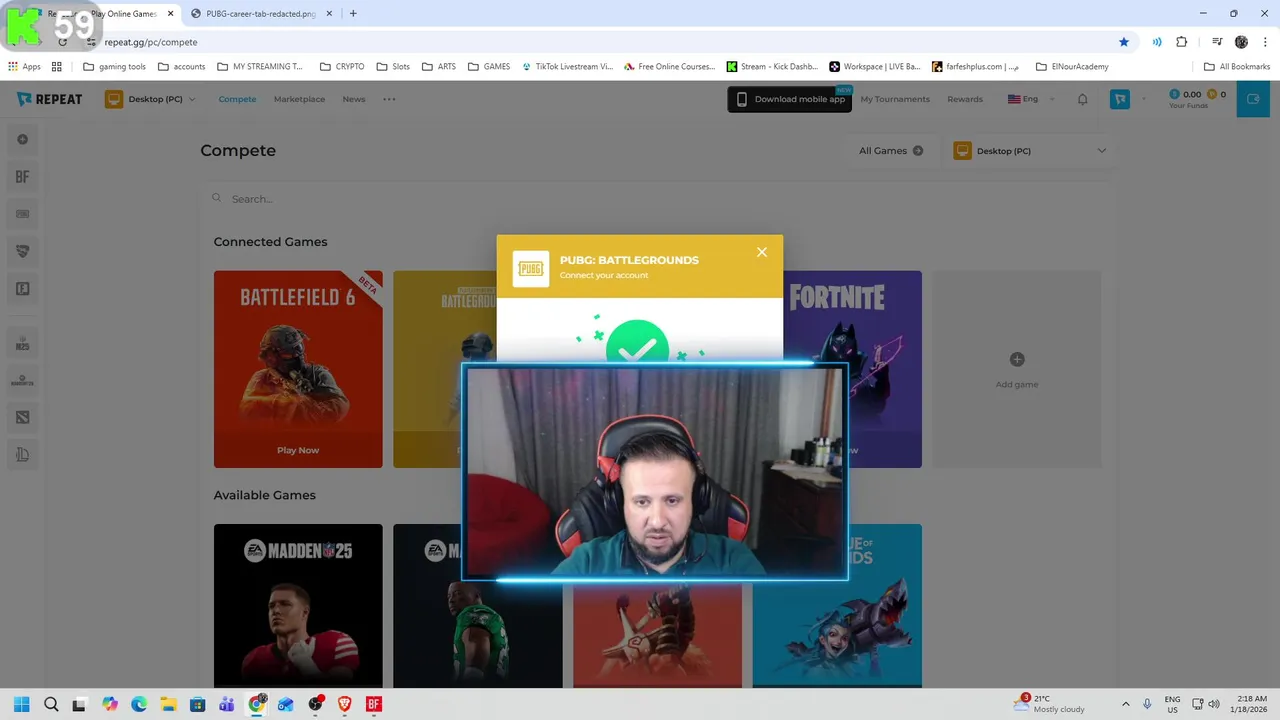Open Windows taskbar search
This screenshot has height=720, width=1280.
[51, 704]
